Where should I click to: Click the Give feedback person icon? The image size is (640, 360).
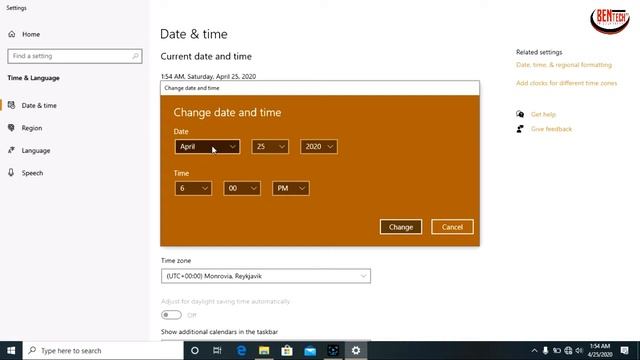coord(520,129)
